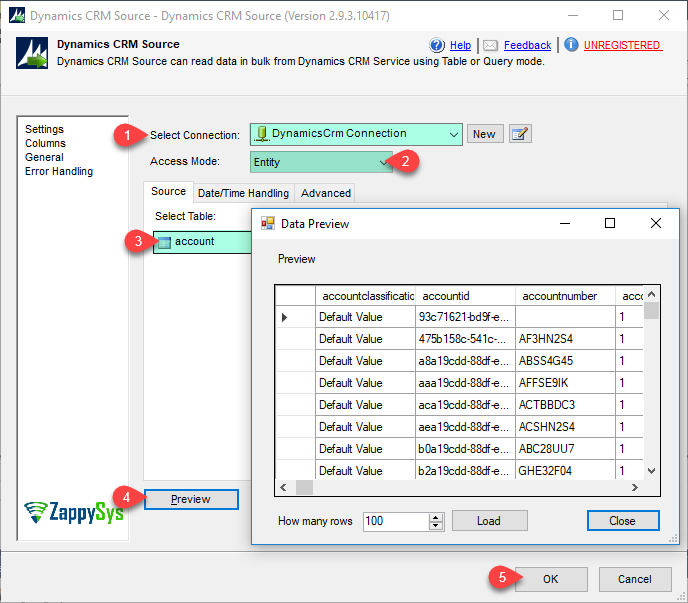Open the Select Table account dropdown
688x603 pixels.
click(203, 242)
